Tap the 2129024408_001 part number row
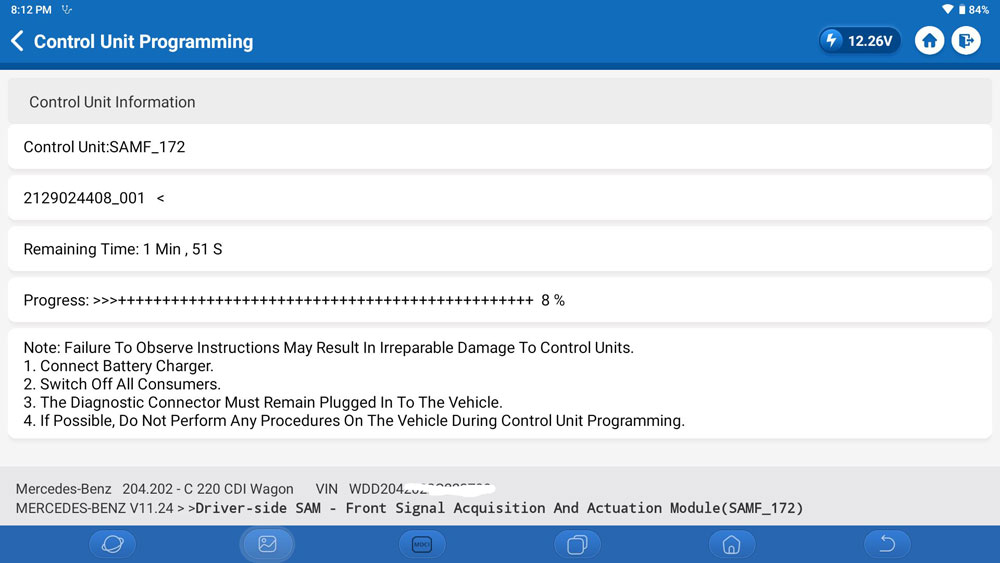Screen dimensions: 1000x563 click(x=499, y=198)
